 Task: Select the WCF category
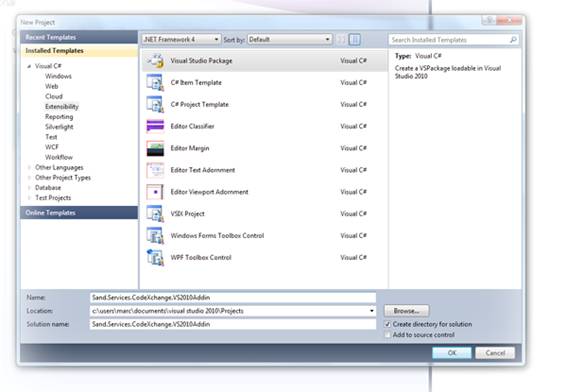(52, 147)
